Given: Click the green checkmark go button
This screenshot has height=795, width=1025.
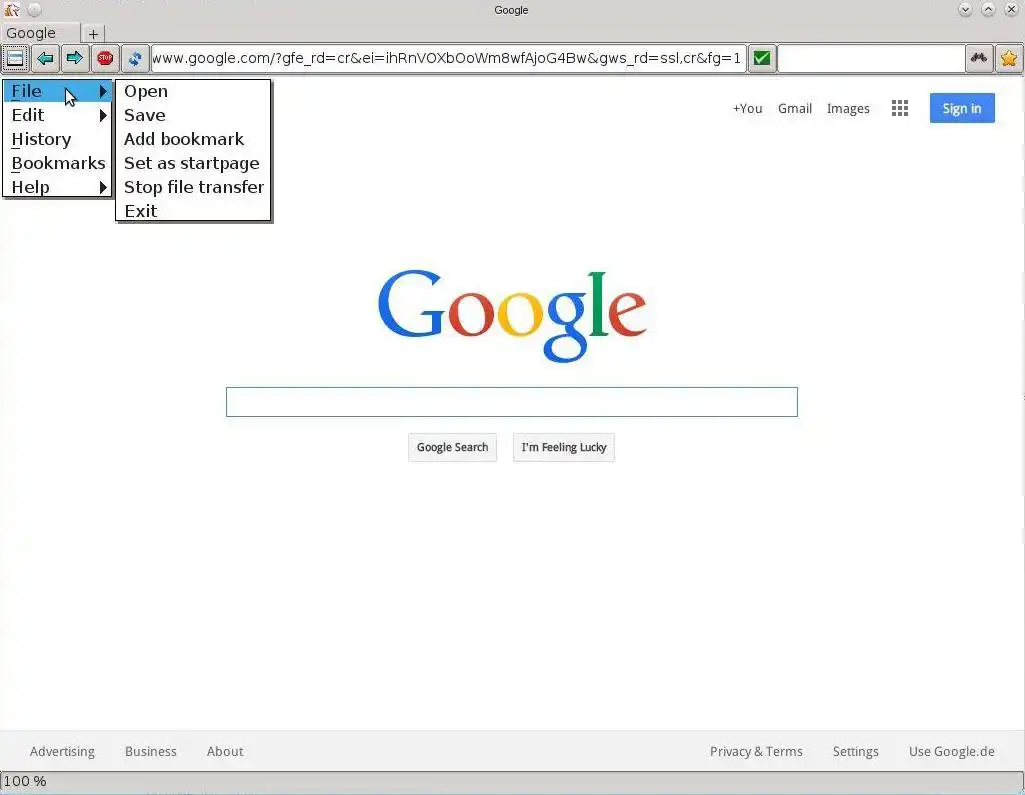Looking at the screenshot, I should coord(762,58).
